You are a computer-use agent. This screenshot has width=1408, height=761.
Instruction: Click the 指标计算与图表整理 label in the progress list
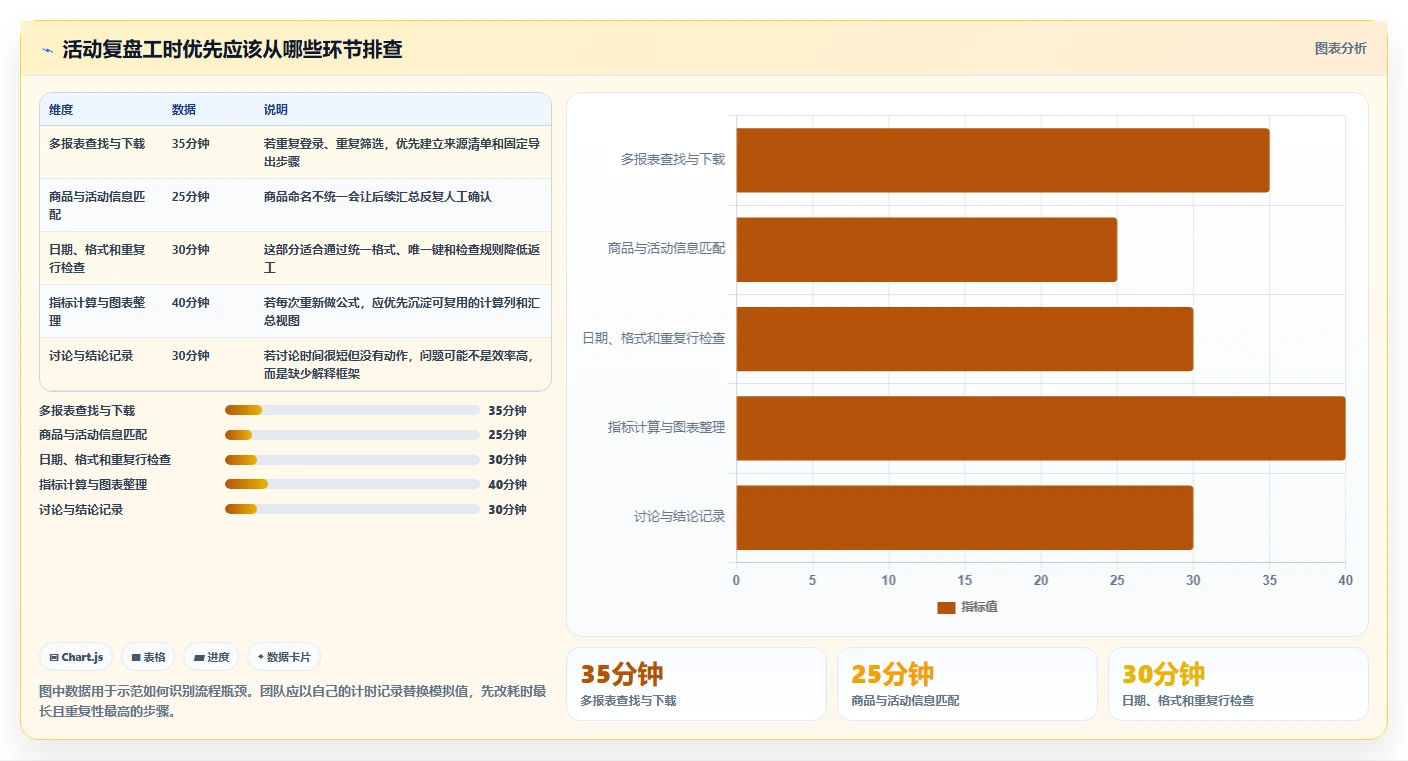coord(93,485)
